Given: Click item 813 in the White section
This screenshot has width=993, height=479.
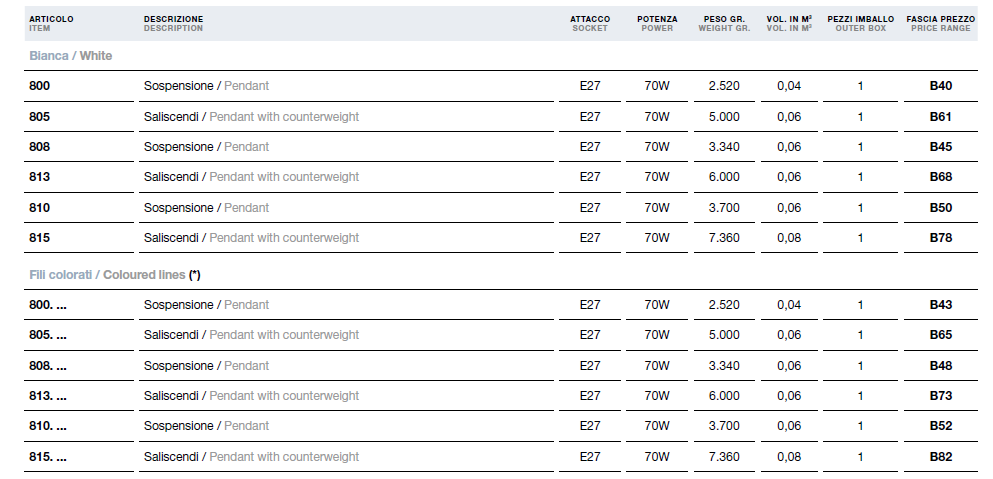Looking at the screenshot, I should click(x=39, y=177).
